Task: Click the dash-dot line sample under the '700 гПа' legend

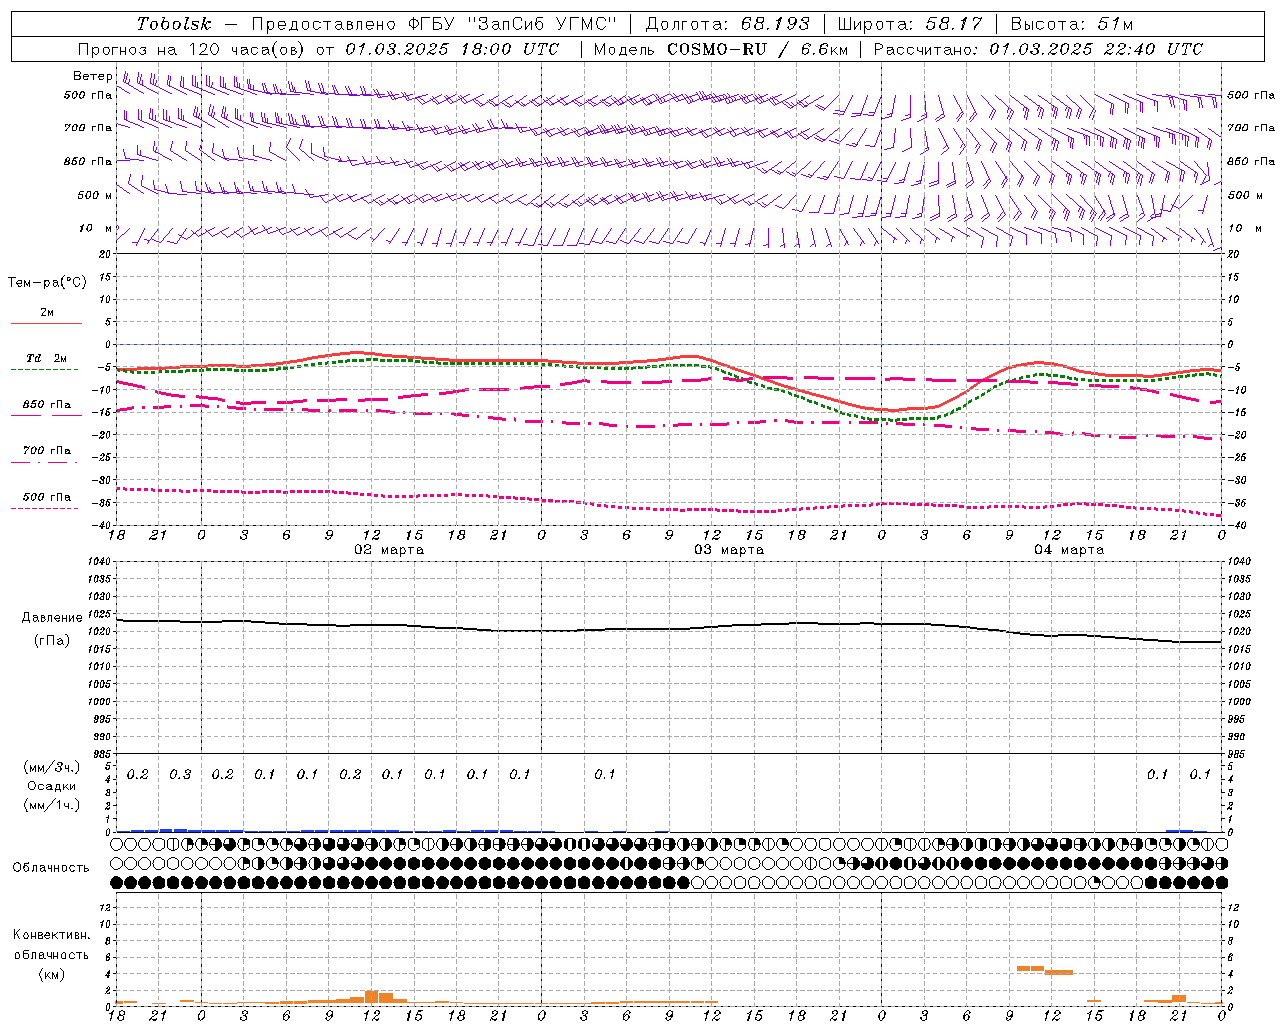Action: click(x=44, y=462)
